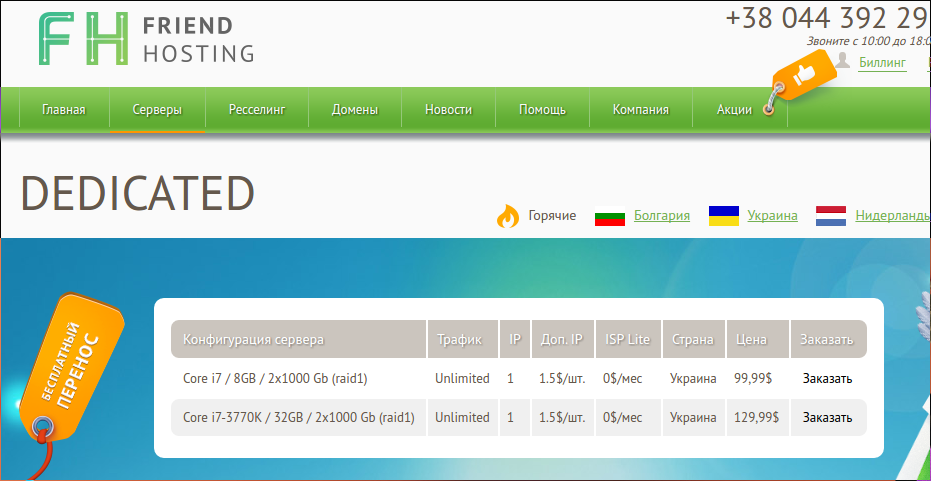Click the Трафик column header
931x481 pixels.
(x=463, y=339)
